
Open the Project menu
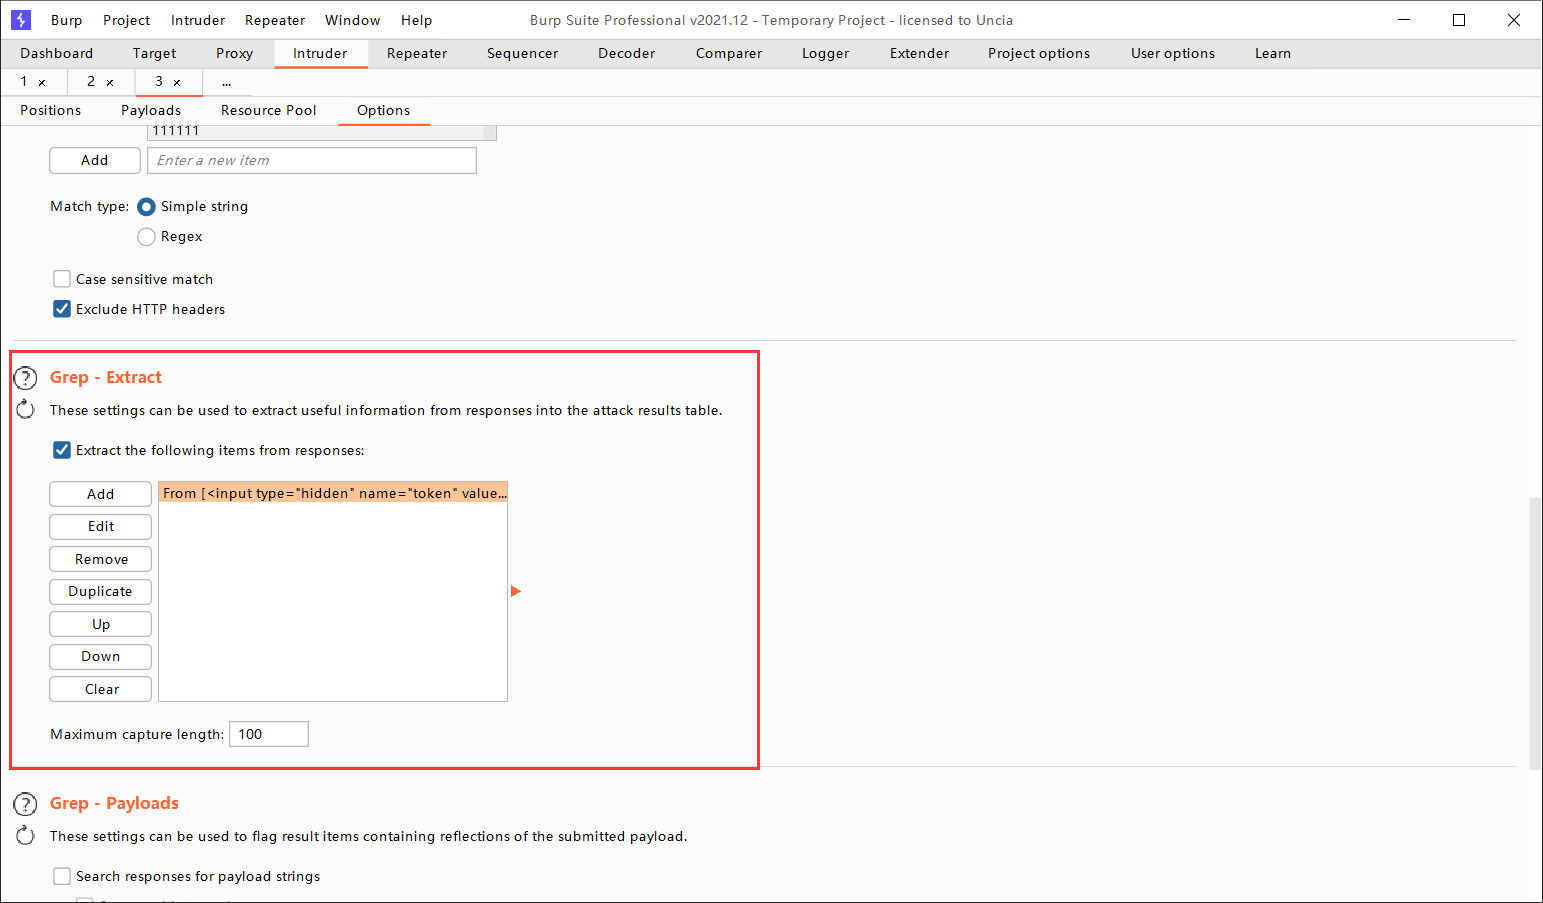127,20
